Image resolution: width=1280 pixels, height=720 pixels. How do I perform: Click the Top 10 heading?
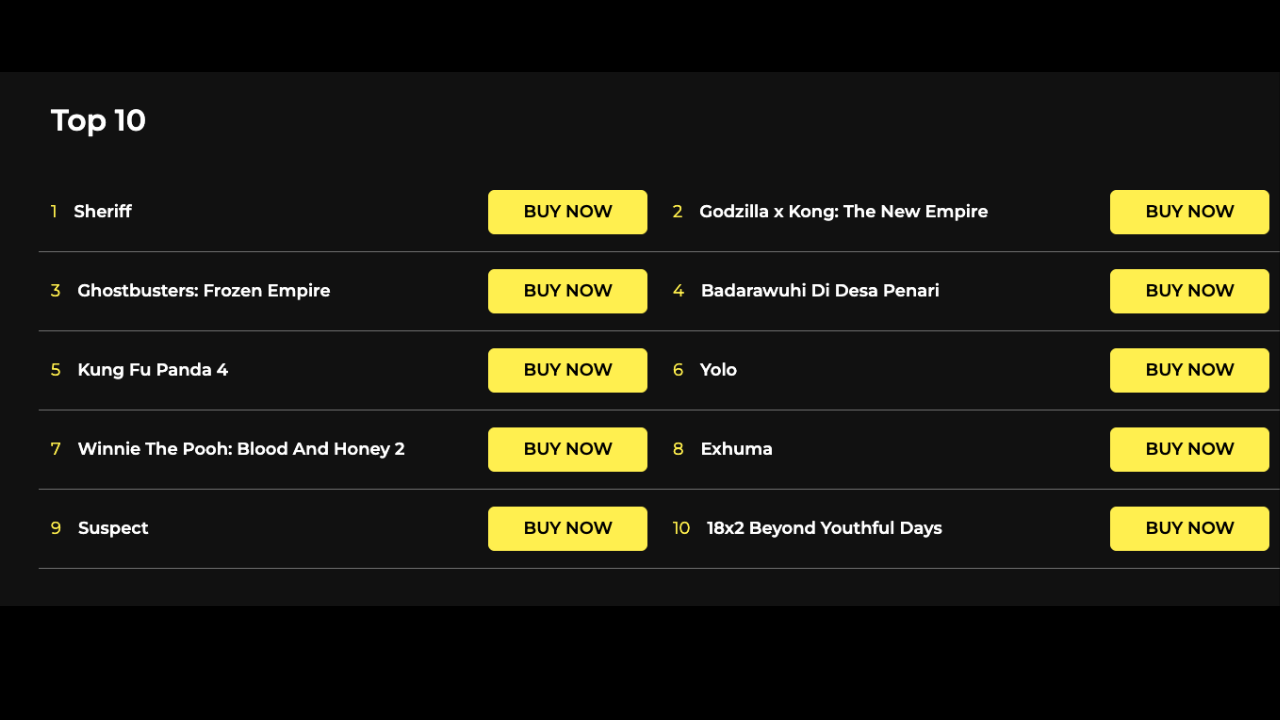point(98,120)
